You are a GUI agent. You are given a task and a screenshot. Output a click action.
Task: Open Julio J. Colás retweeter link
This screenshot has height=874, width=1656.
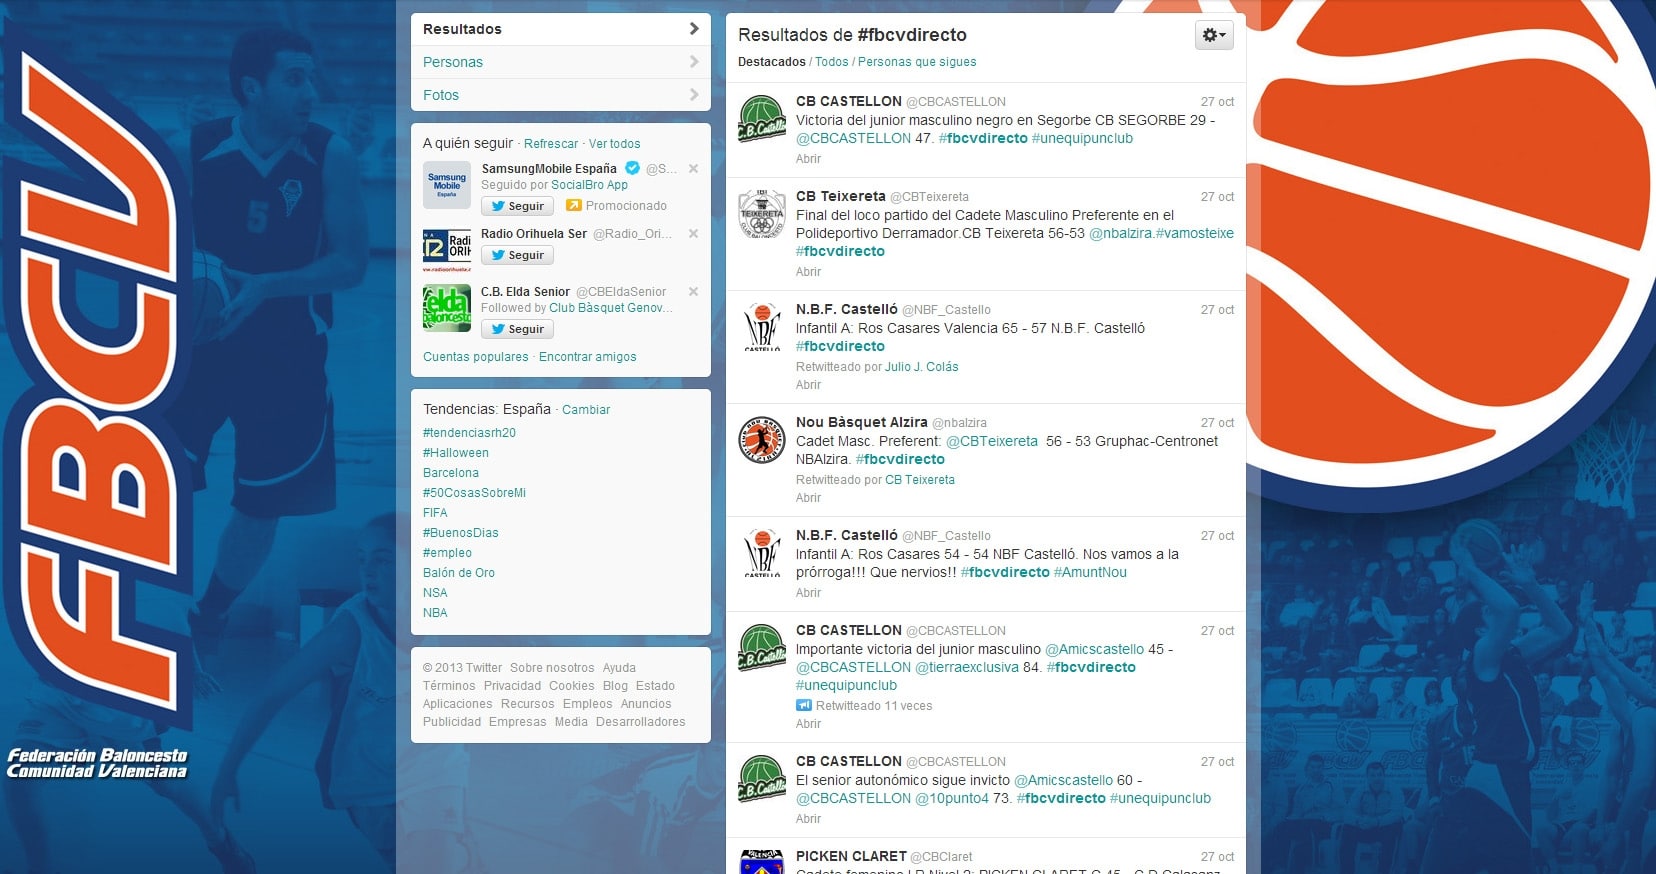click(921, 367)
